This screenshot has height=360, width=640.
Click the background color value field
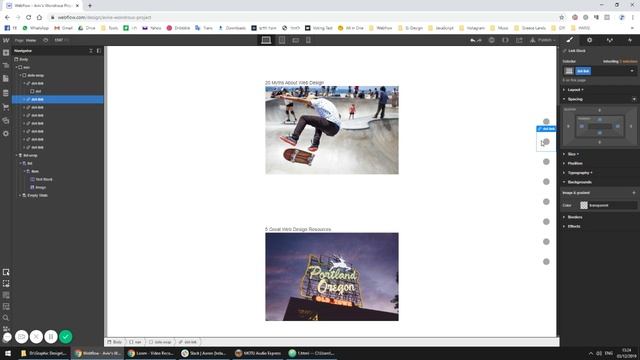point(612,205)
